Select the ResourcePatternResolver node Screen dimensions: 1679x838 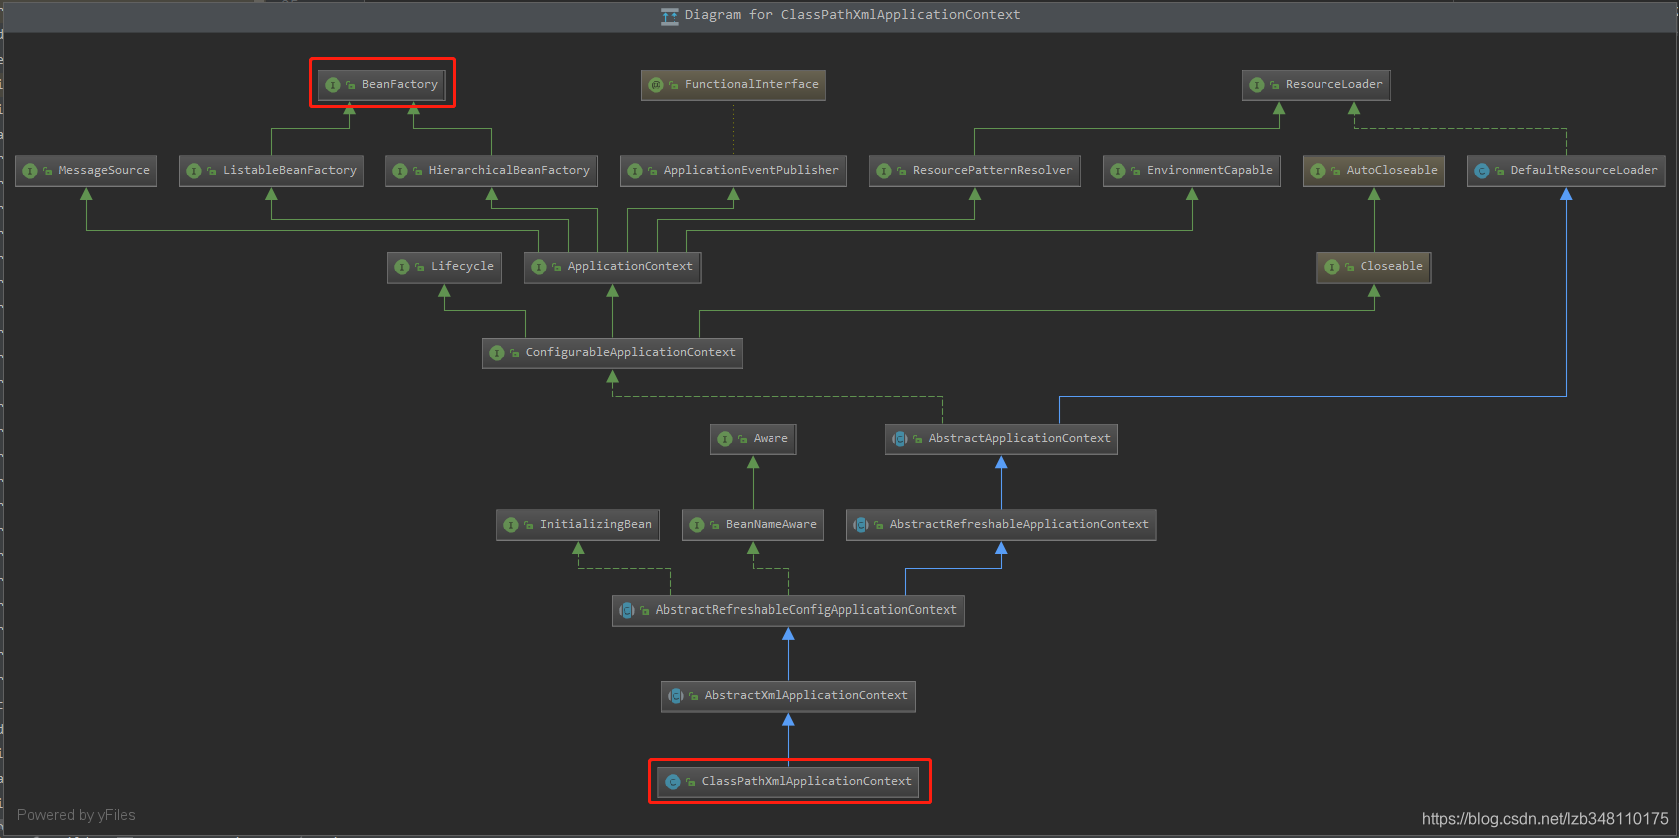[x=975, y=171]
